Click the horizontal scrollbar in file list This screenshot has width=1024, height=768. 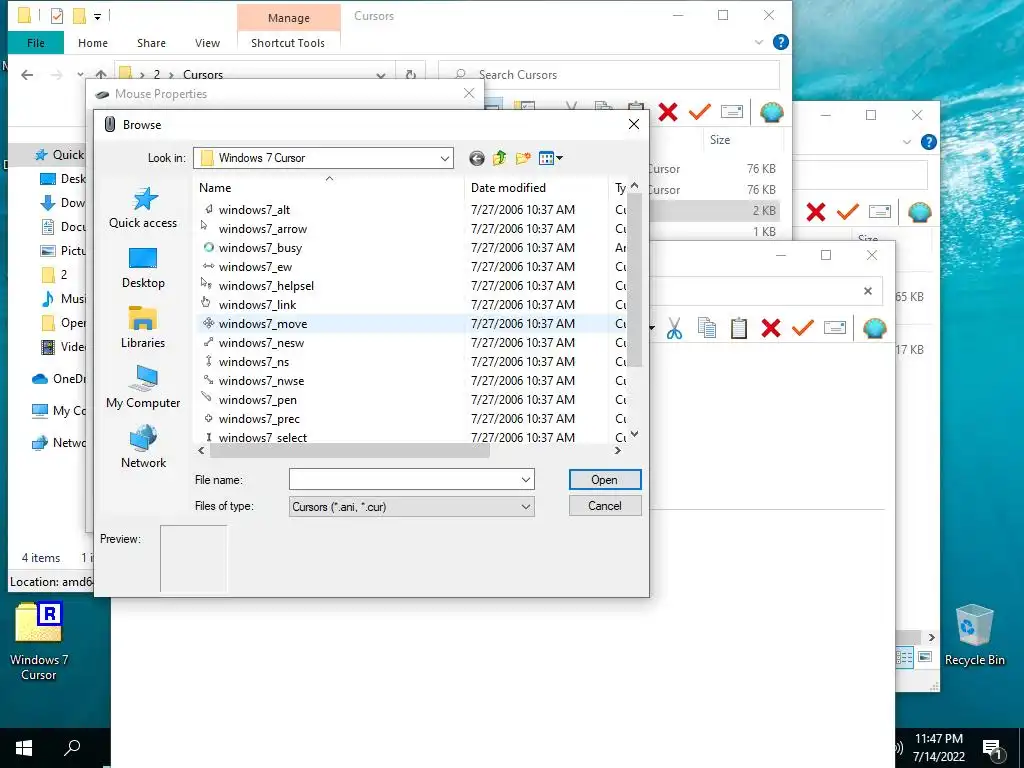coord(349,451)
